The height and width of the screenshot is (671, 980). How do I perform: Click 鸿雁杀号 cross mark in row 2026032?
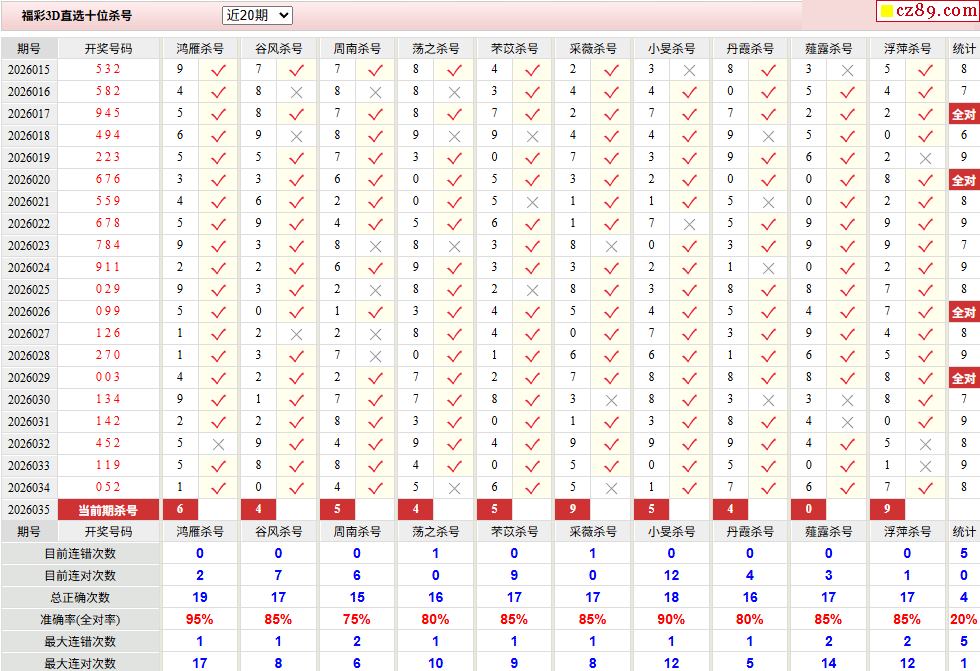(218, 445)
